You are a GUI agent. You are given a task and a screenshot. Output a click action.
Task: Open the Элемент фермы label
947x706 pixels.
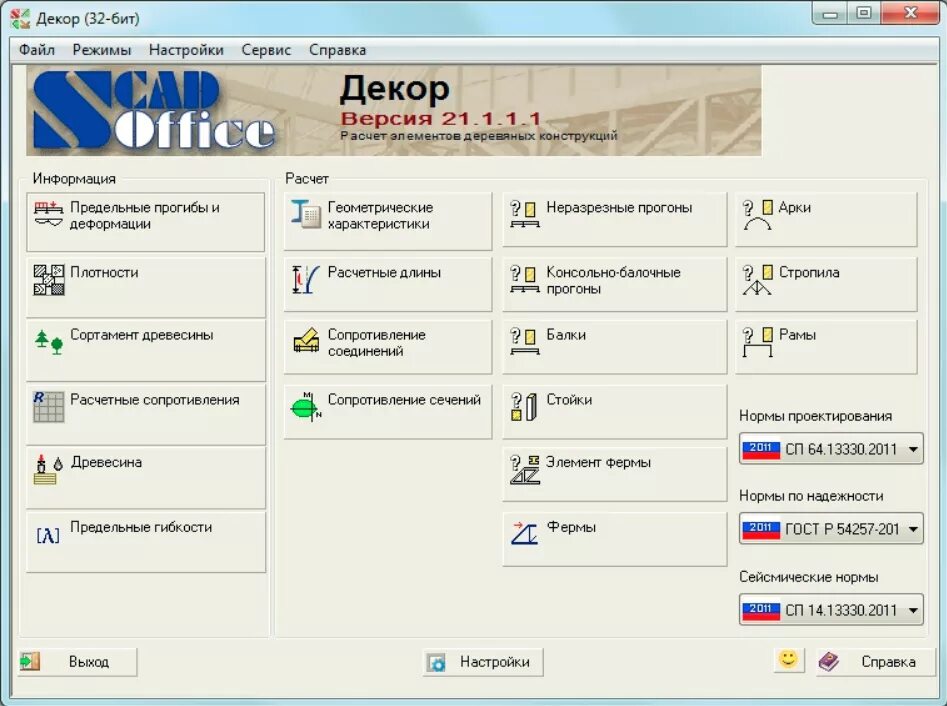(599, 462)
